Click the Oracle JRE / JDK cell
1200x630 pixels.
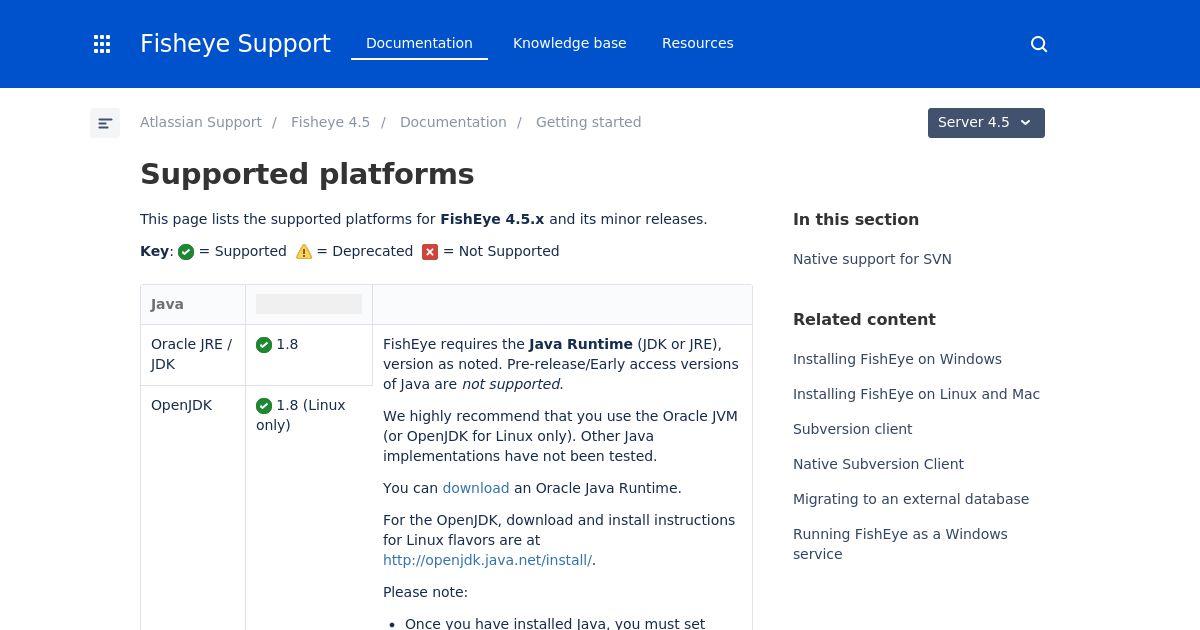point(193,355)
